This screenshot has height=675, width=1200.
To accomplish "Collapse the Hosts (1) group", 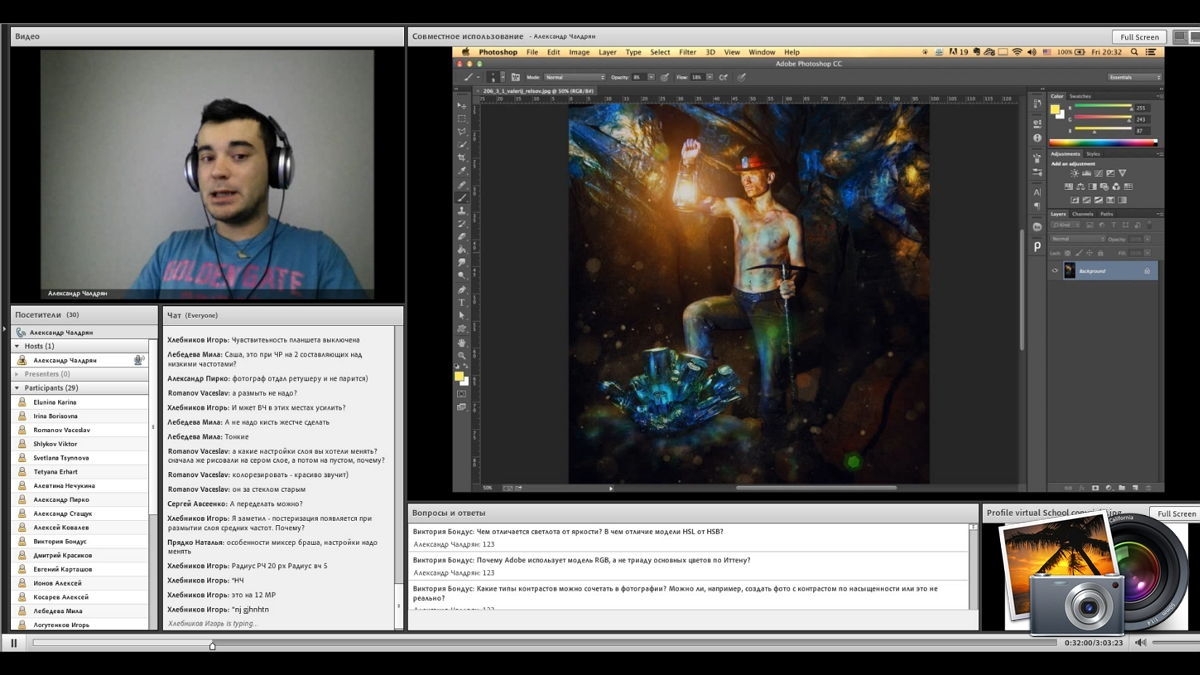I will [x=16, y=346].
